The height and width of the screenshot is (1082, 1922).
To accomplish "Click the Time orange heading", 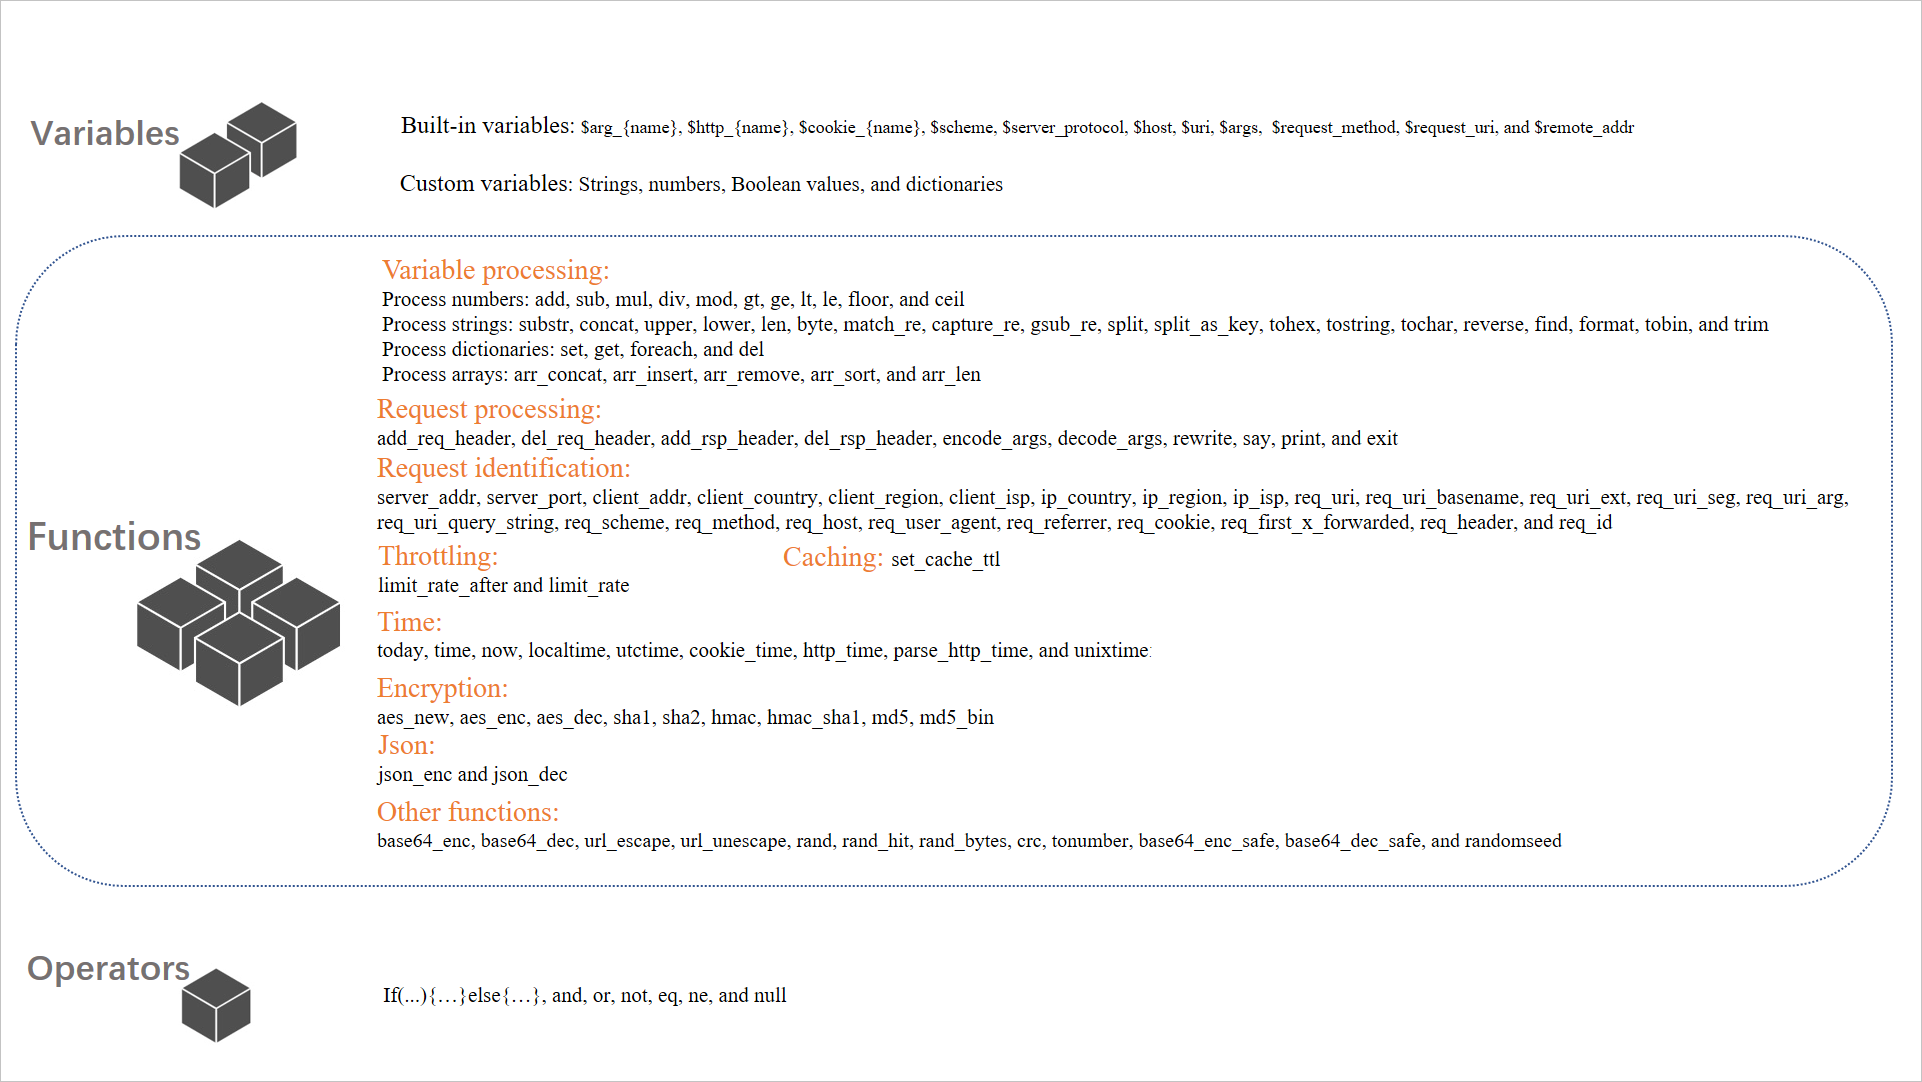I will click(x=409, y=622).
